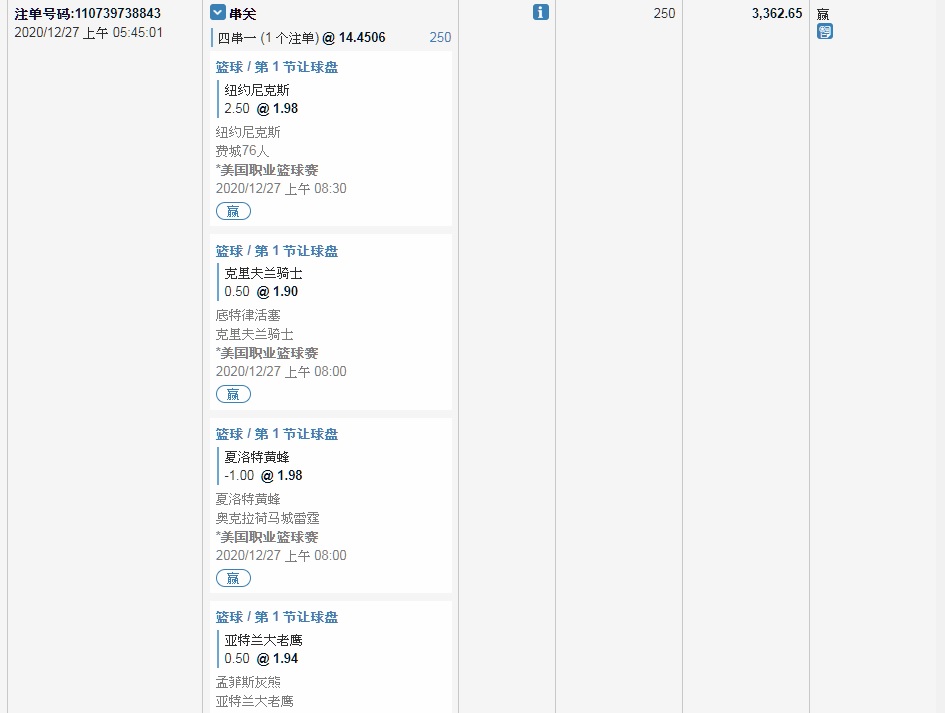This screenshot has height=713, width=945.
Task: Select the odds -1.00 @ 1.98
Action: click(263, 476)
